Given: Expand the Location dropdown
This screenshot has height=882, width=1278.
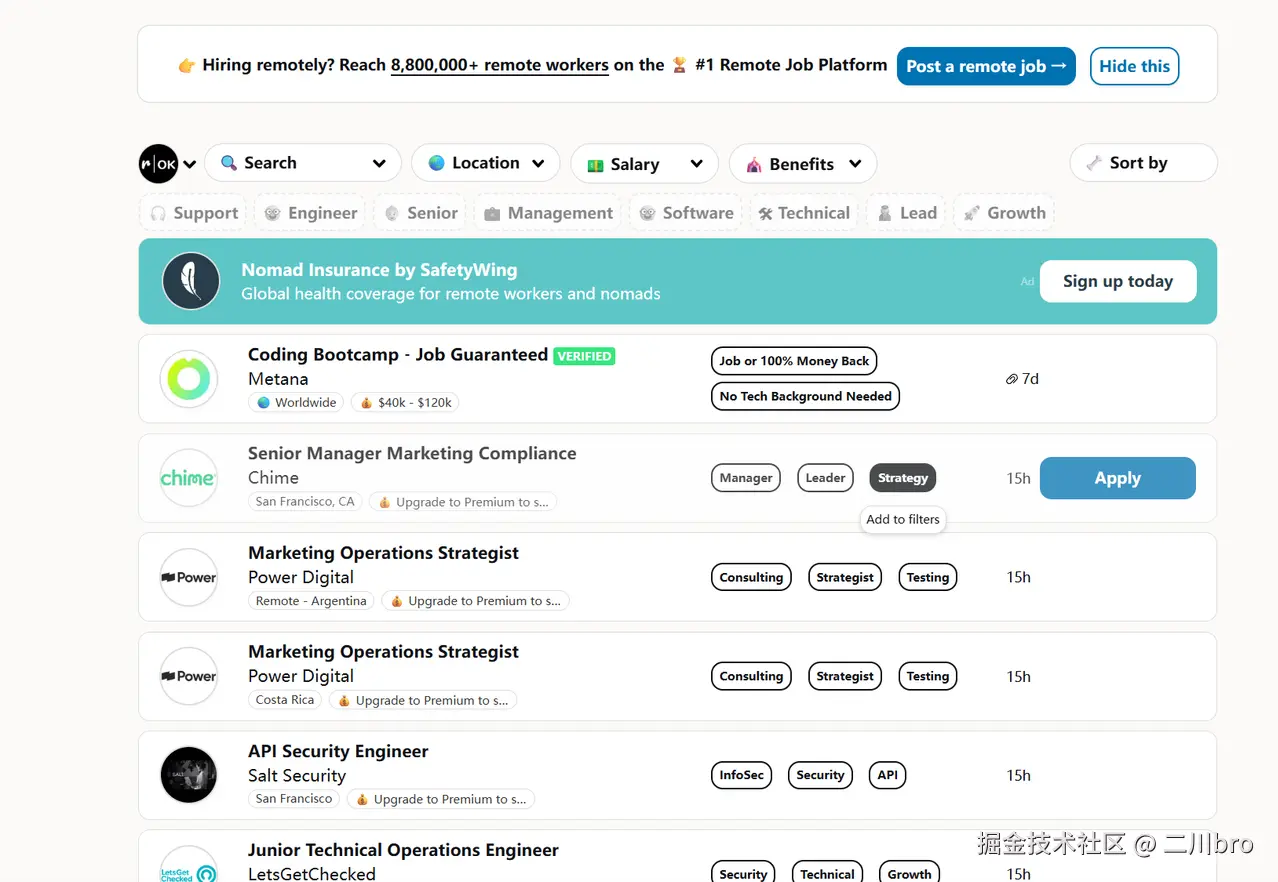Looking at the screenshot, I should point(485,163).
